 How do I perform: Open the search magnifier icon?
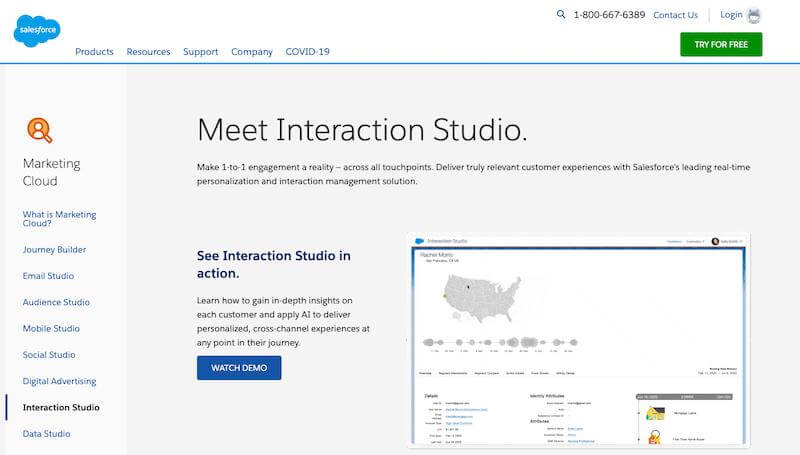coord(561,14)
